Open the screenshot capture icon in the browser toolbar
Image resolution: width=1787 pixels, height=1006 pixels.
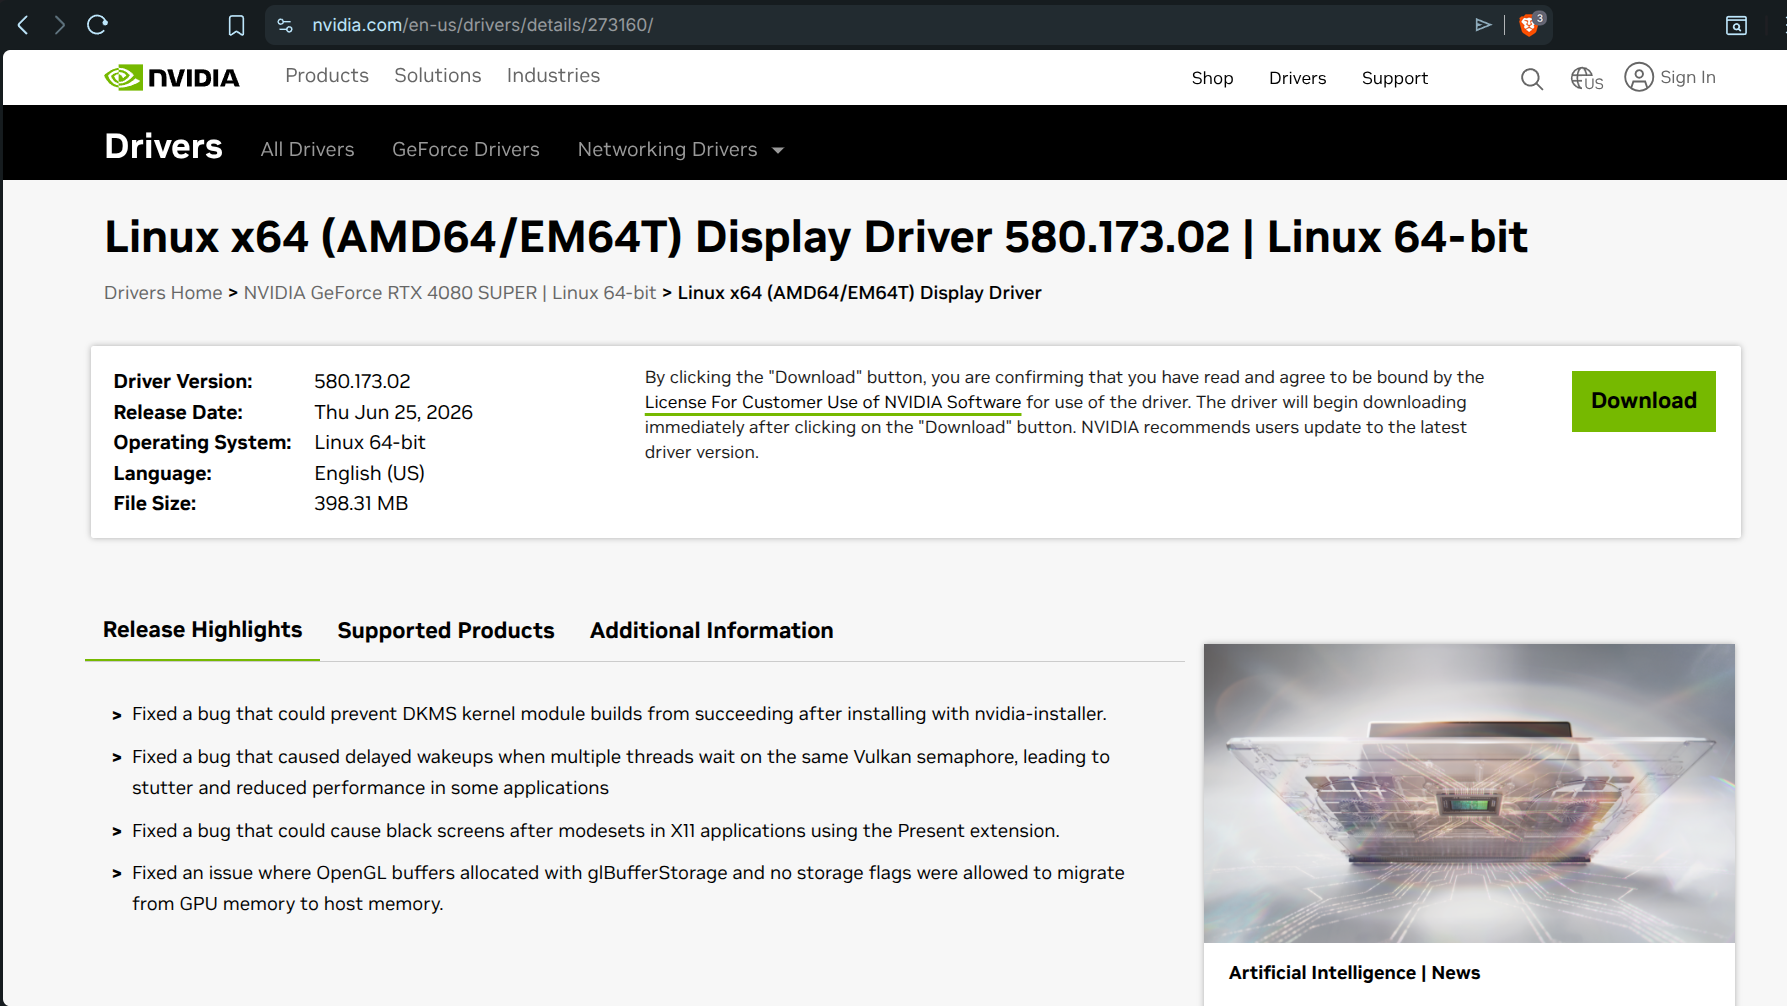tap(1737, 25)
